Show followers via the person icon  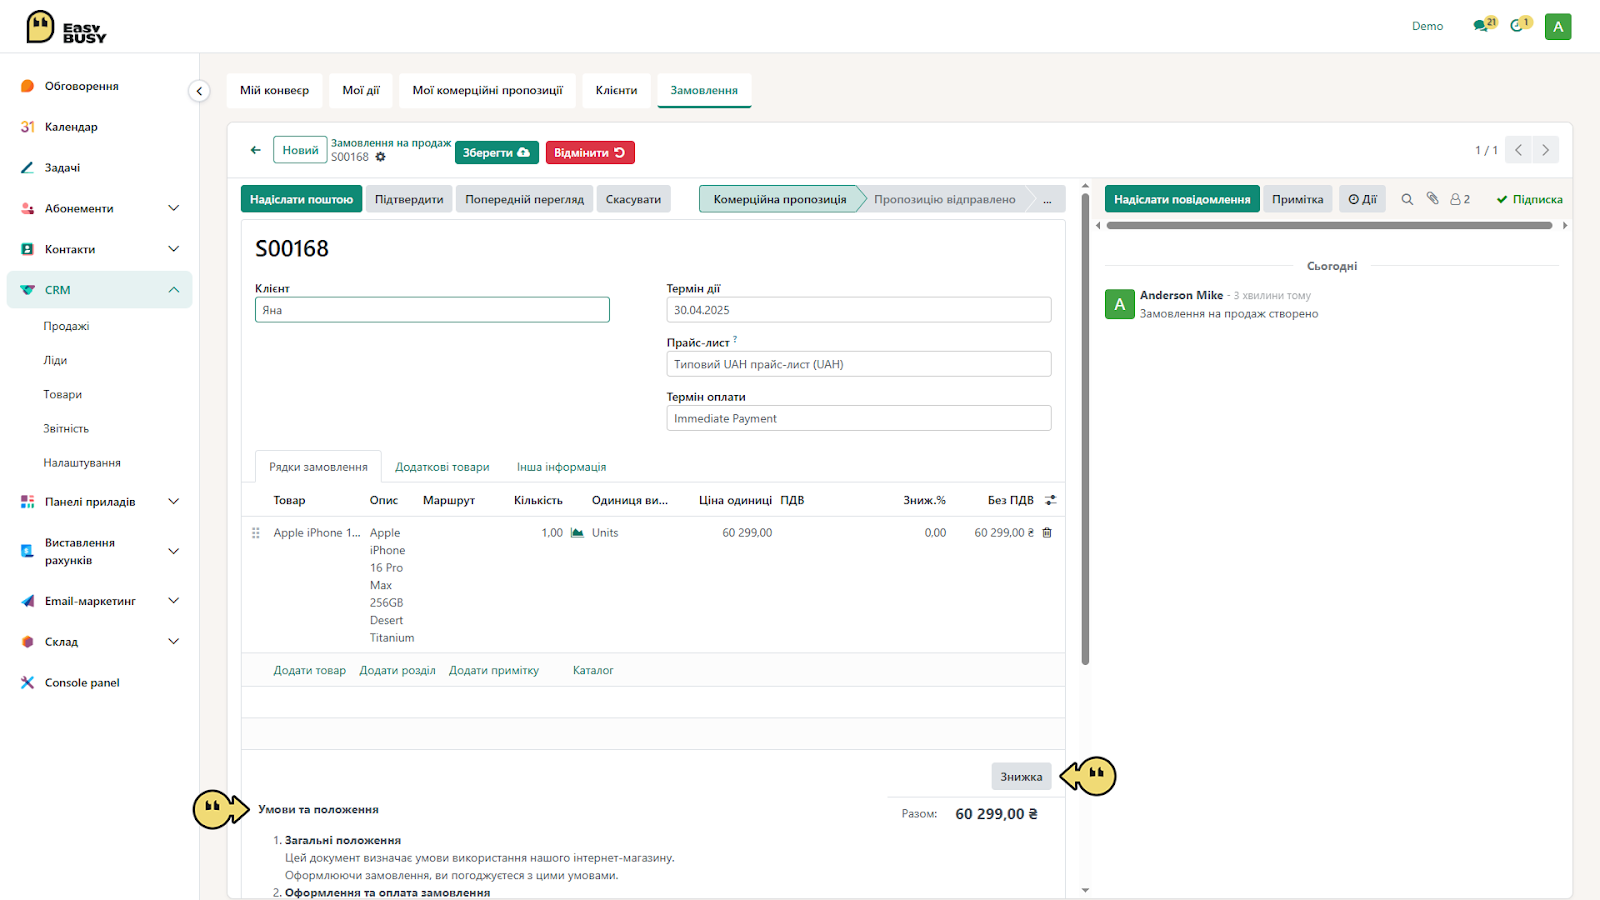1460,199
